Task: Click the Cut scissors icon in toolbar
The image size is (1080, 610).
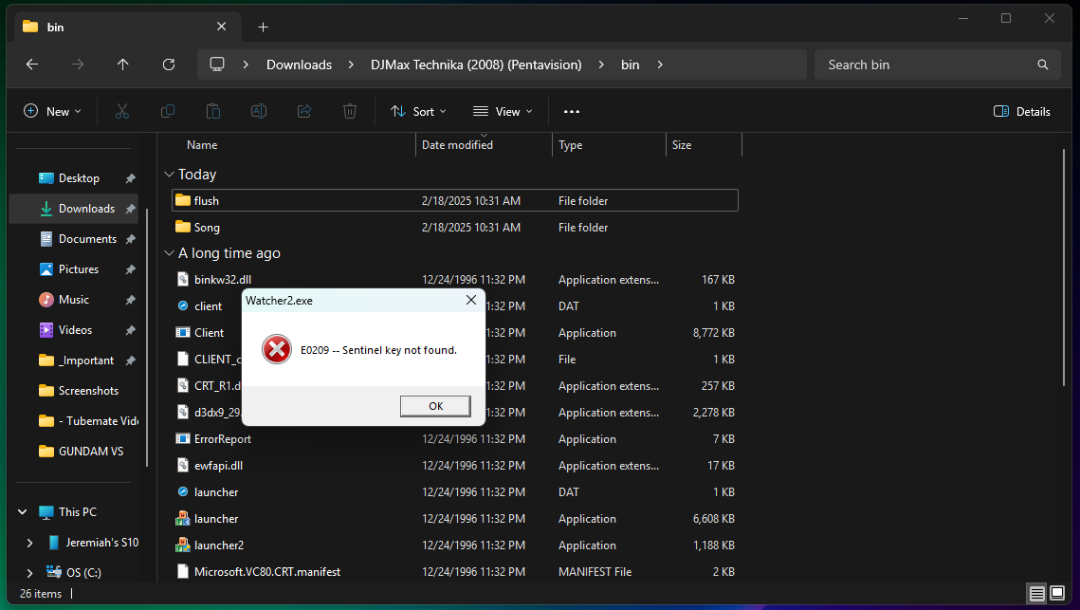Action: [x=122, y=112]
